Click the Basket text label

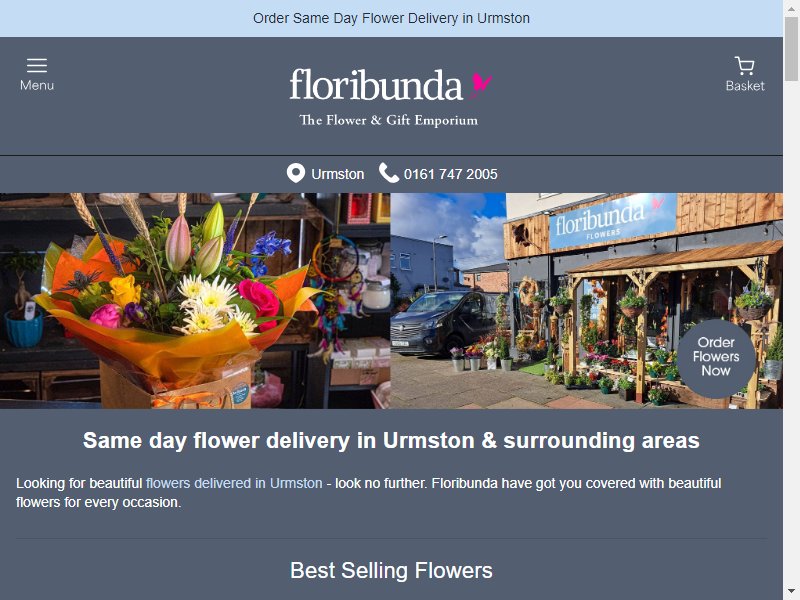pyautogui.click(x=745, y=86)
